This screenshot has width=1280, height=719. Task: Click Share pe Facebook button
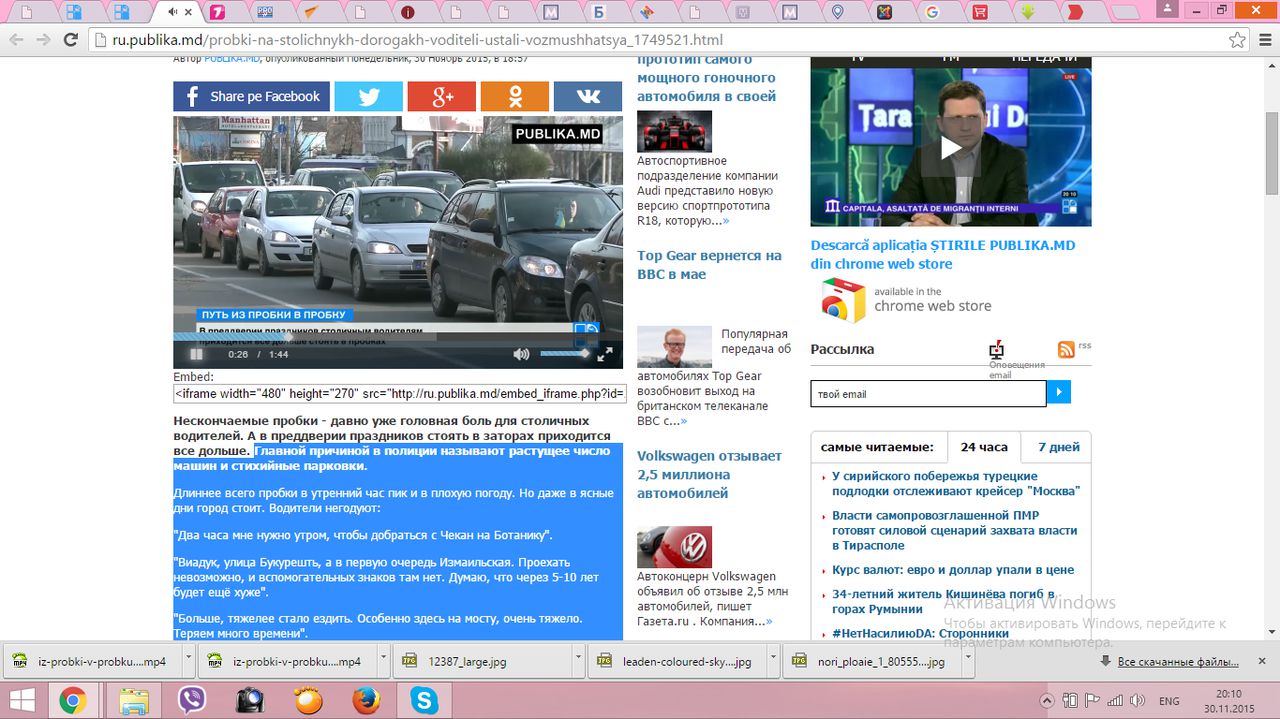point(251,96)
